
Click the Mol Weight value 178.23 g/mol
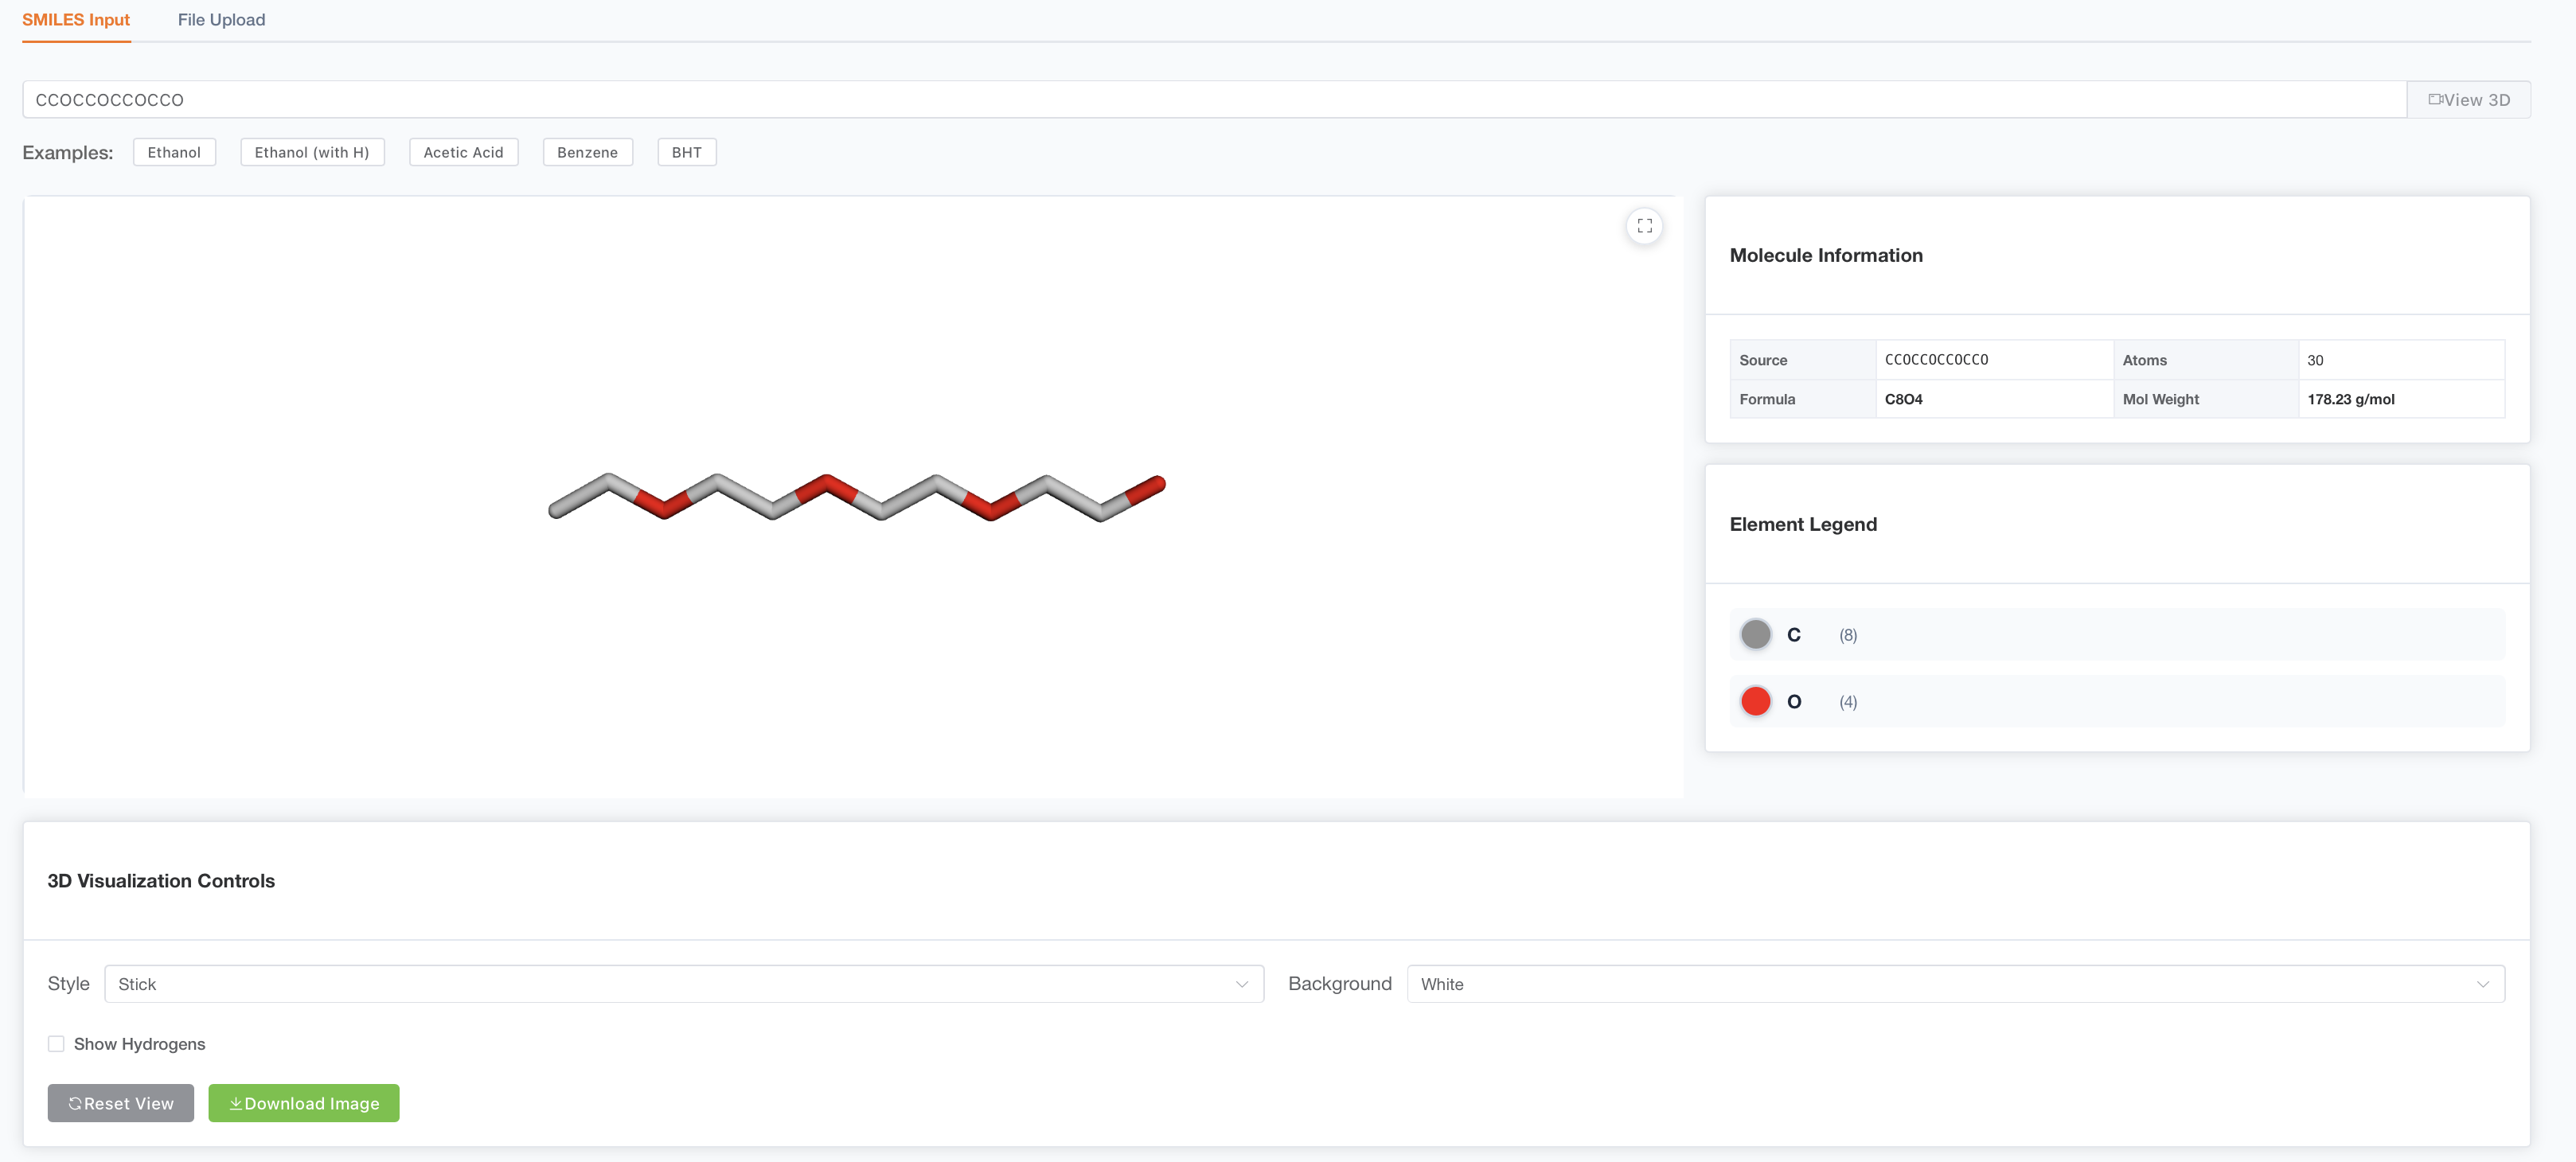point(2351,399)
